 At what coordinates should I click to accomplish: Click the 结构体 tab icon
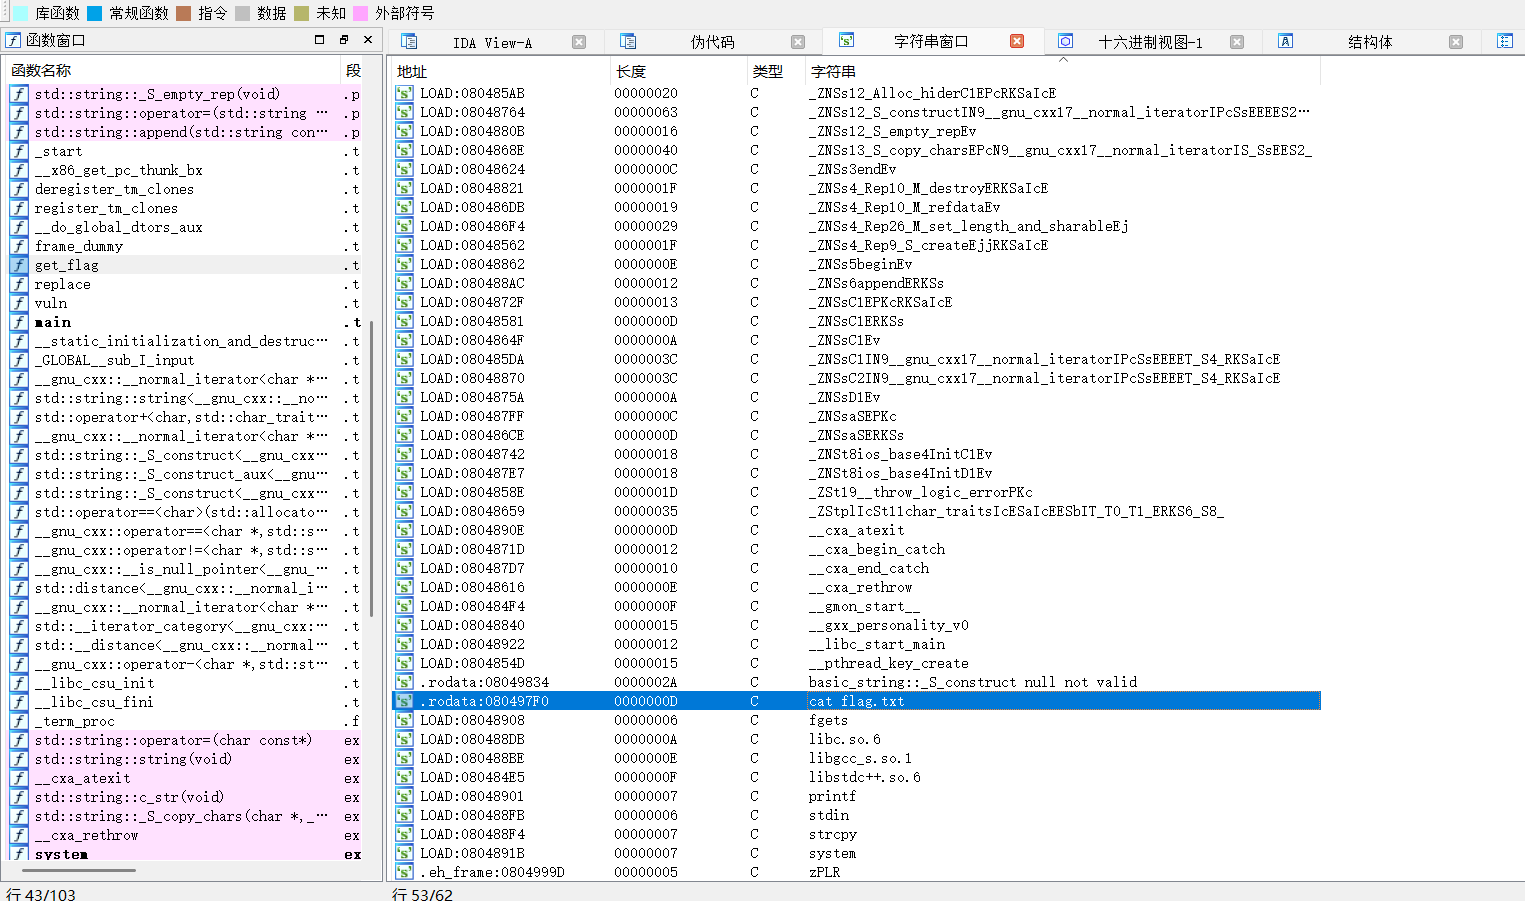click(x=1286, y=41)
